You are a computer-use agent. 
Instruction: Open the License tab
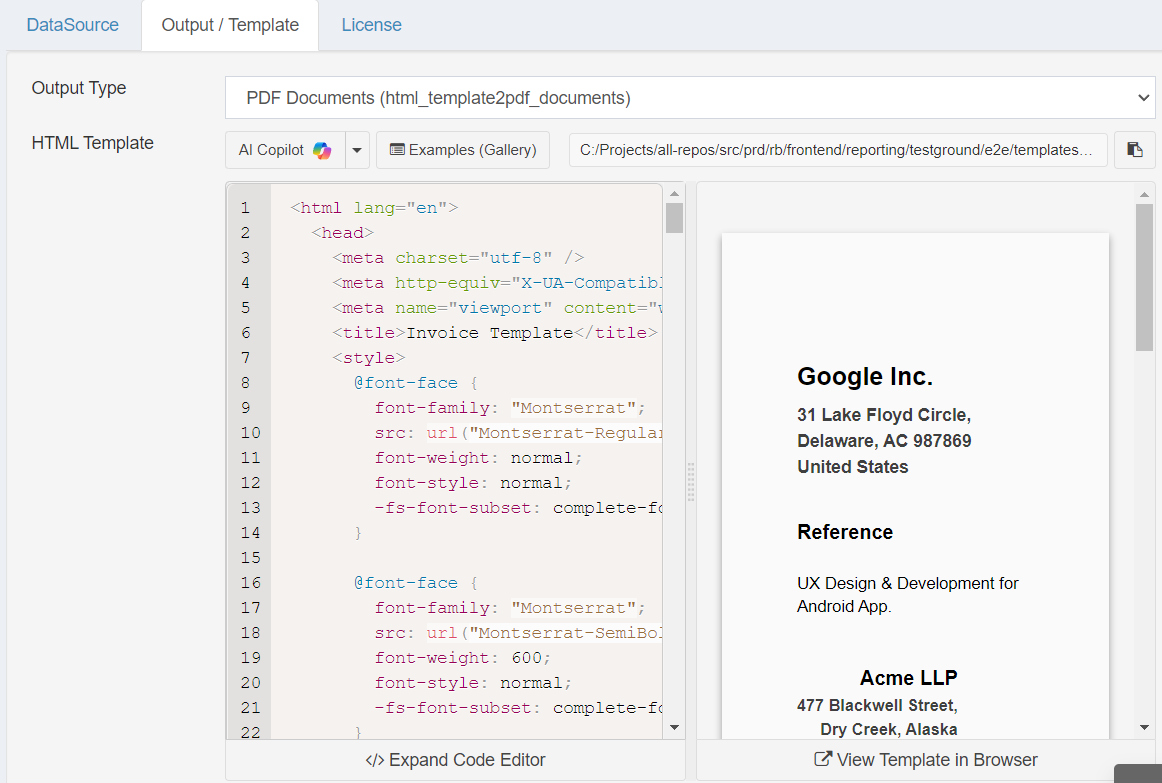[x=371, y=25]
